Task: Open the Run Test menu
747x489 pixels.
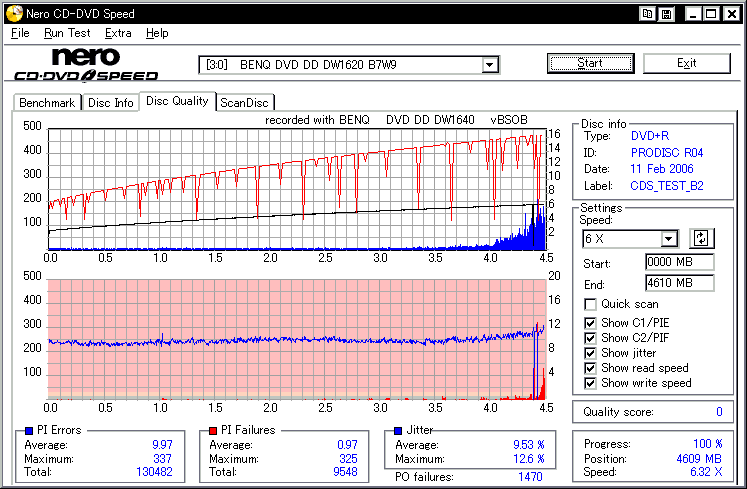Action: (67, 33)
